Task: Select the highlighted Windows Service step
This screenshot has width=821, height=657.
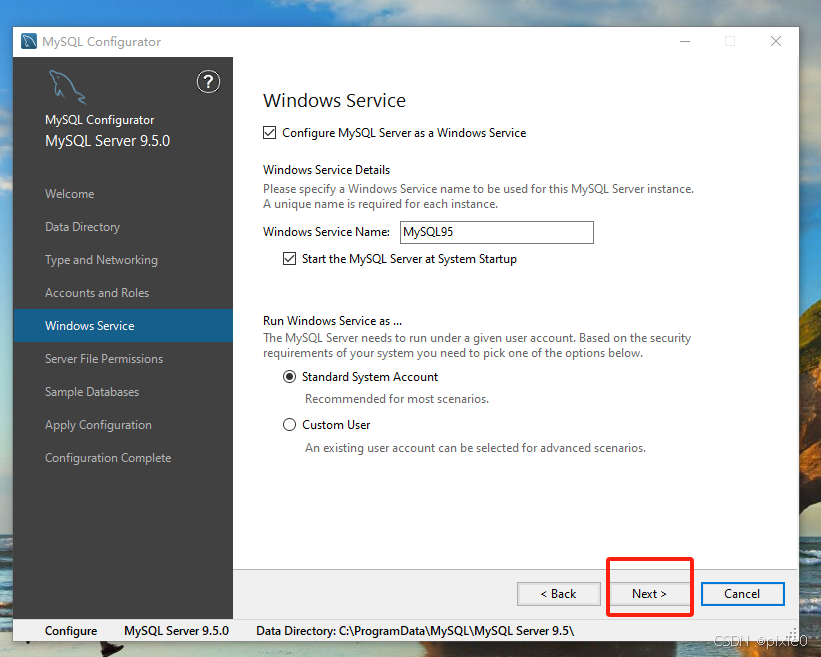Action: (x=123, y=326)
